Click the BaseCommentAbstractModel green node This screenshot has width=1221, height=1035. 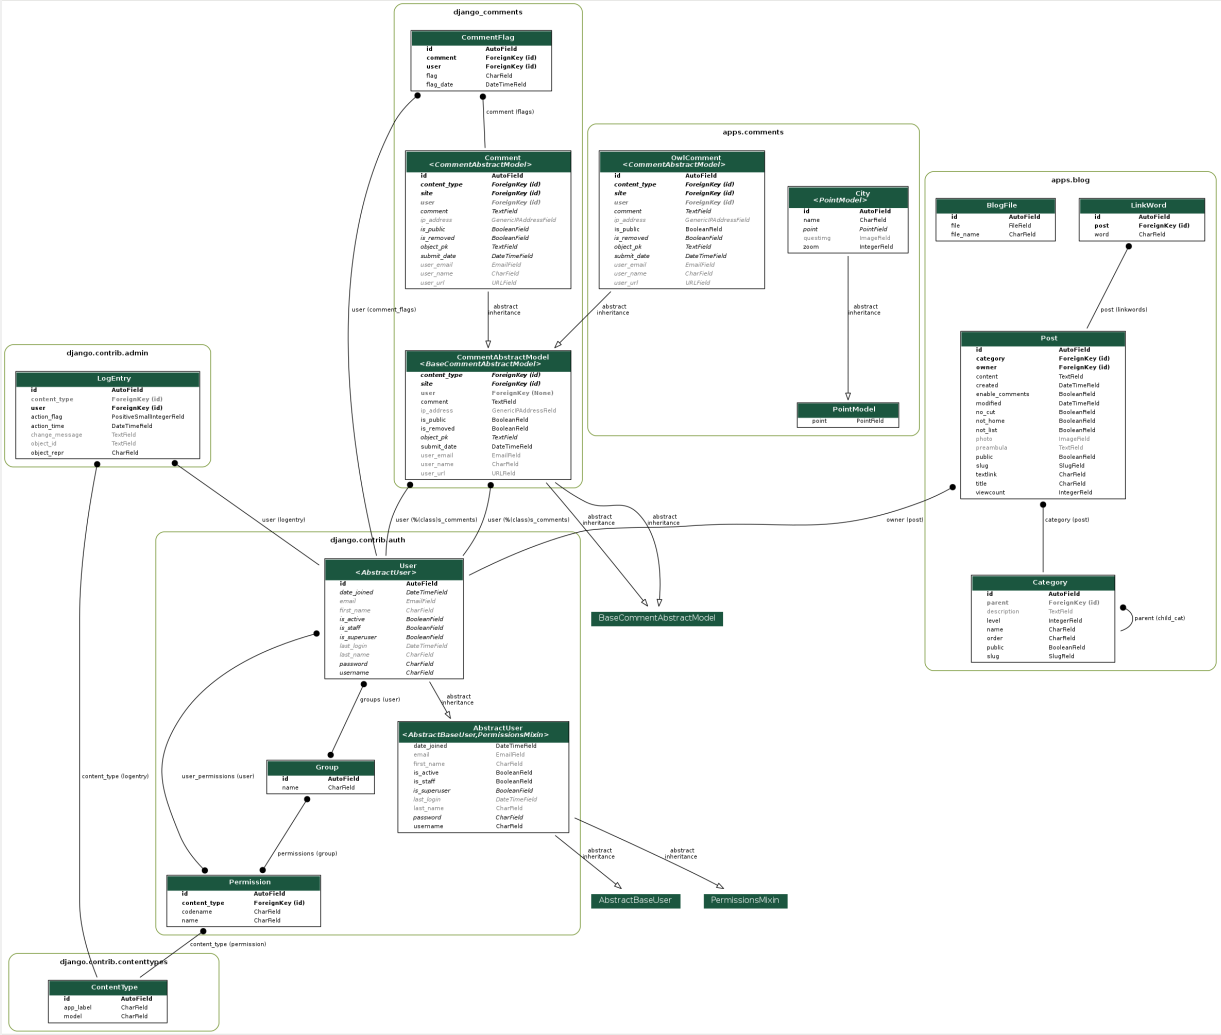[x=658, y=618]
